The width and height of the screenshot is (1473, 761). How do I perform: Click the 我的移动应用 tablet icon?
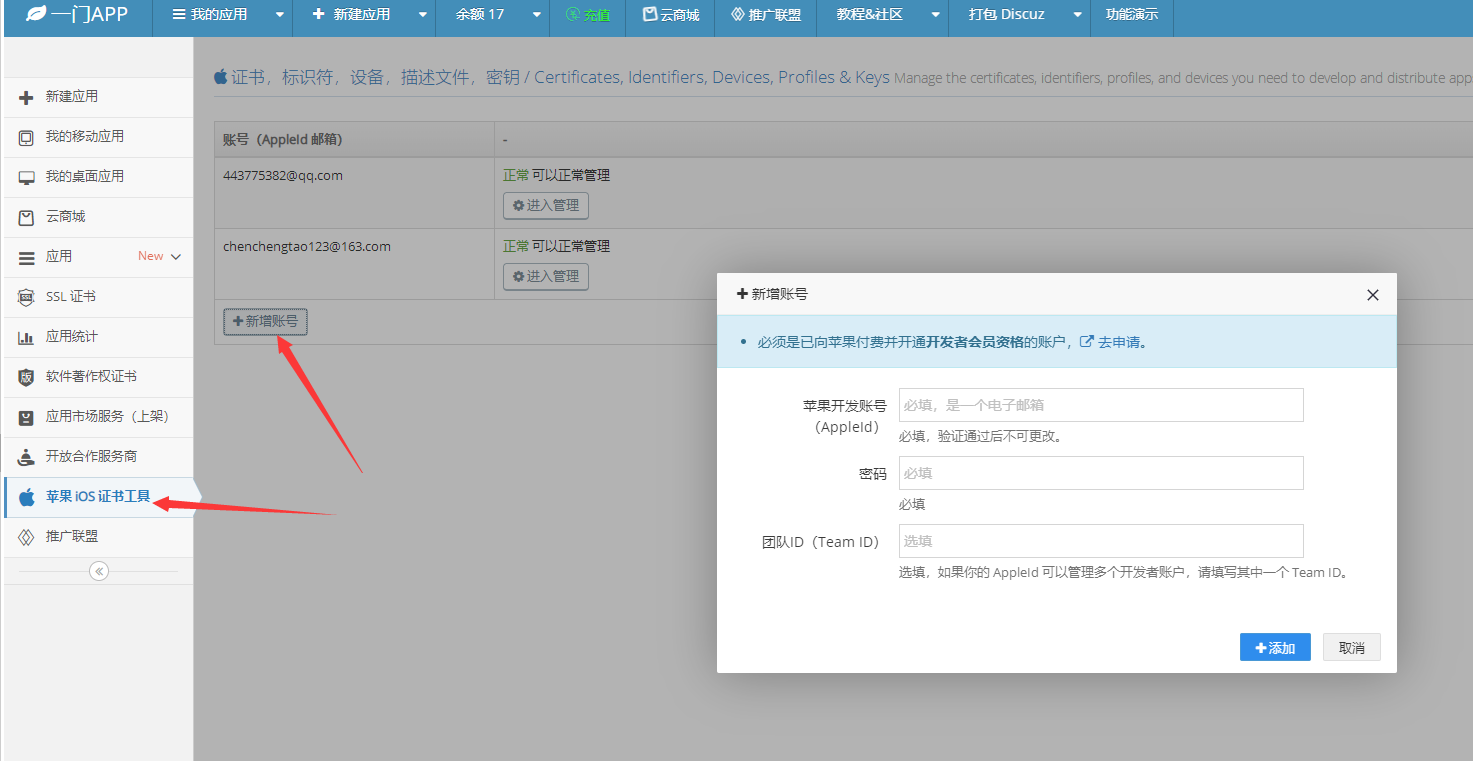[x=27, y=137]
